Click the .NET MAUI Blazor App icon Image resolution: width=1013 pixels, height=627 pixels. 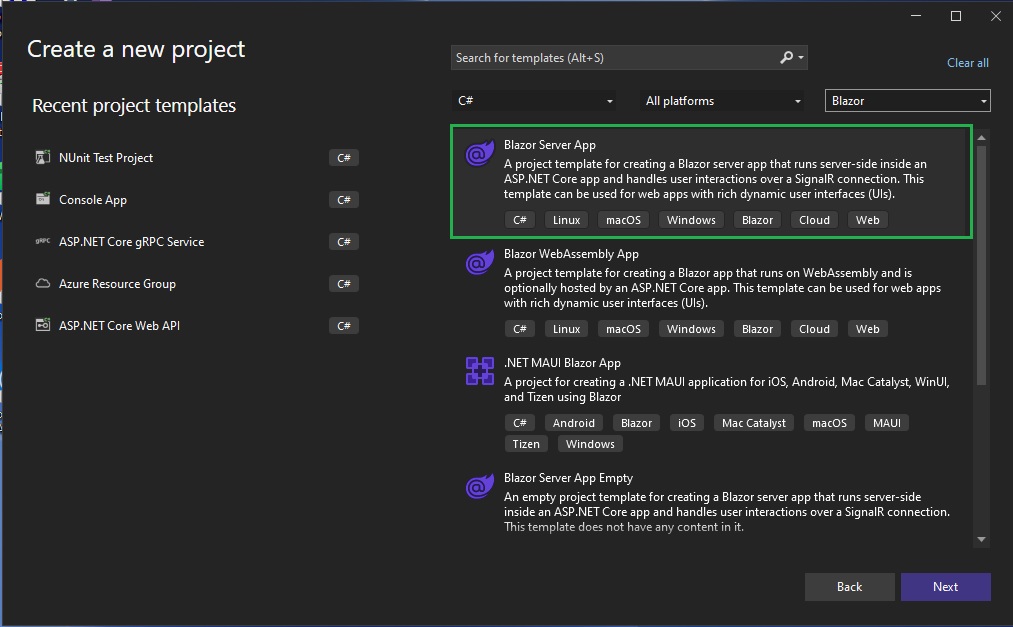pyautogui.click(x=479, y=371)
